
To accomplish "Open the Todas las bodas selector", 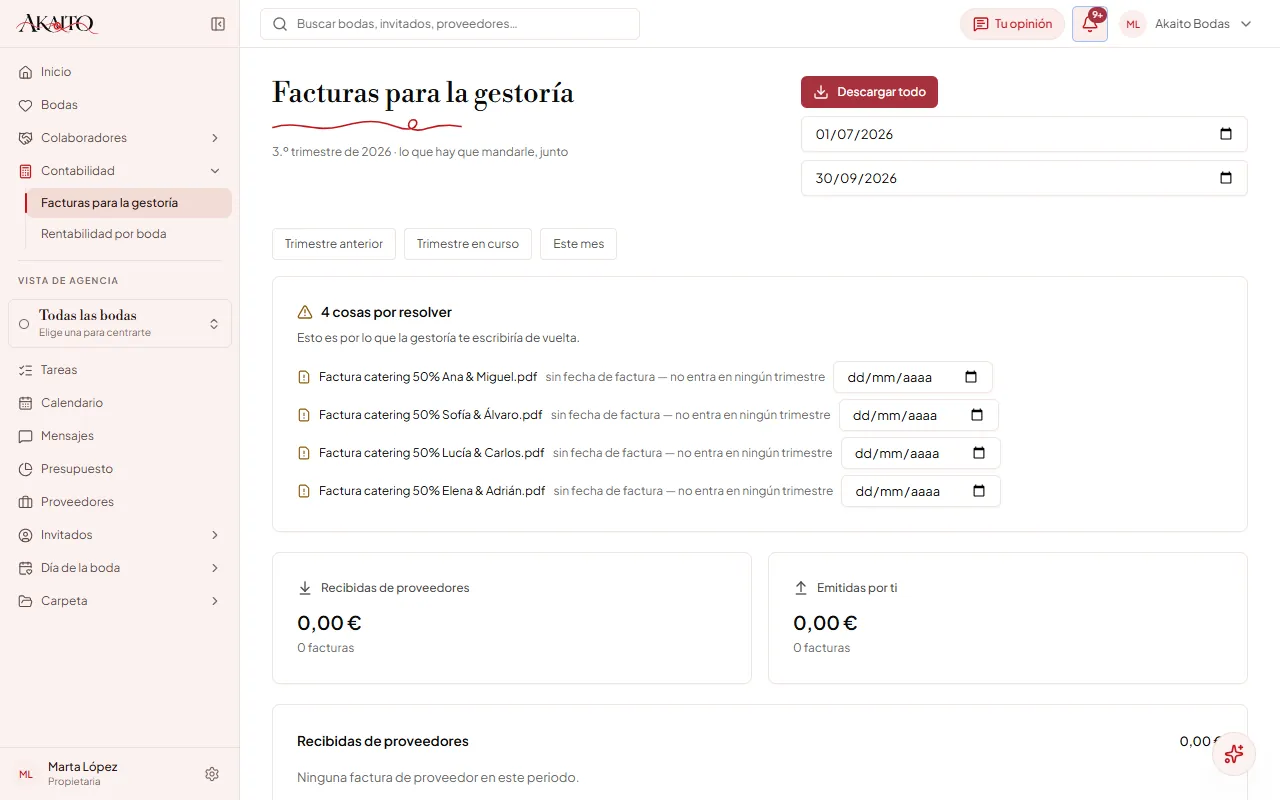I will [x=120, y=324].
